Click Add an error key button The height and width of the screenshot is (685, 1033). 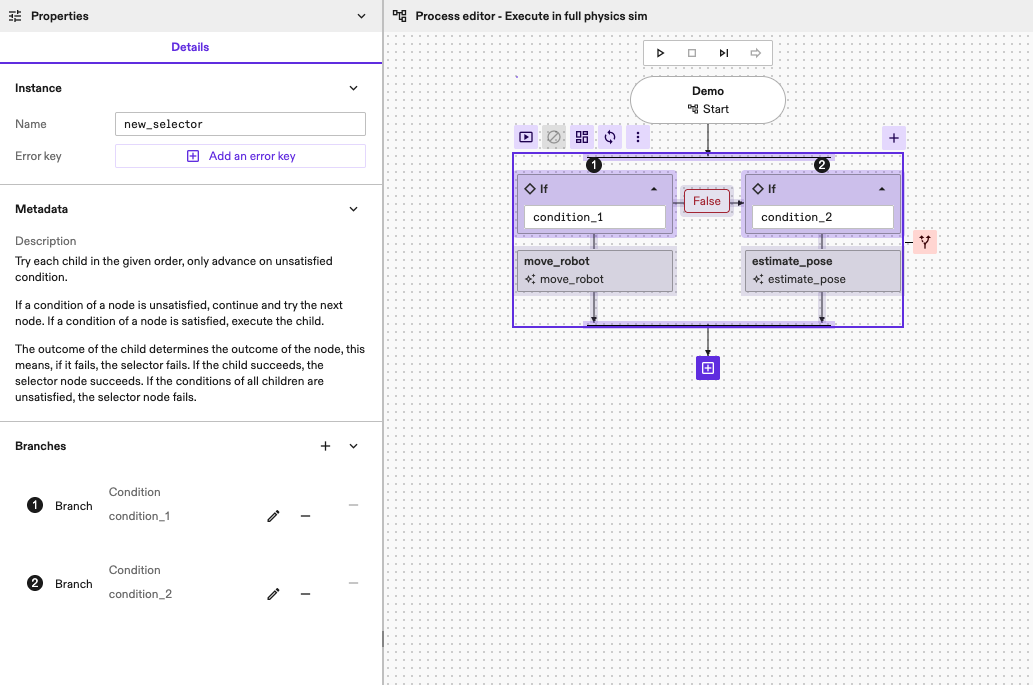click(241, 156)
